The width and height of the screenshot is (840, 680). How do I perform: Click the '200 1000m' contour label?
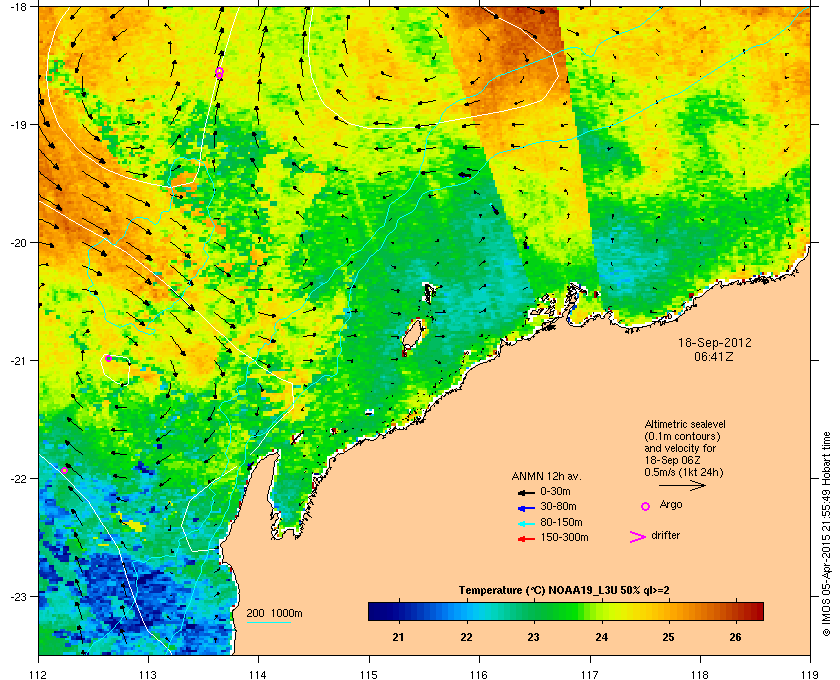(274, 613)
